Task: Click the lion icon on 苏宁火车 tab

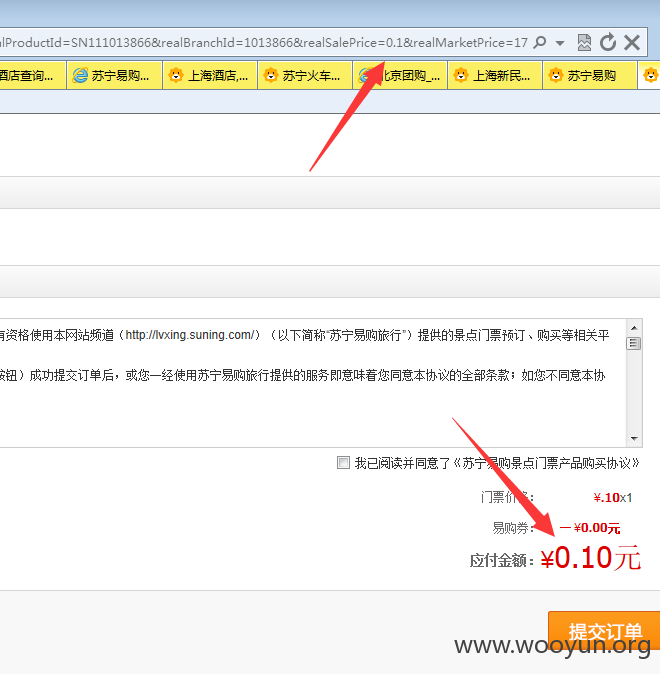Action: (x=270, y=75)
